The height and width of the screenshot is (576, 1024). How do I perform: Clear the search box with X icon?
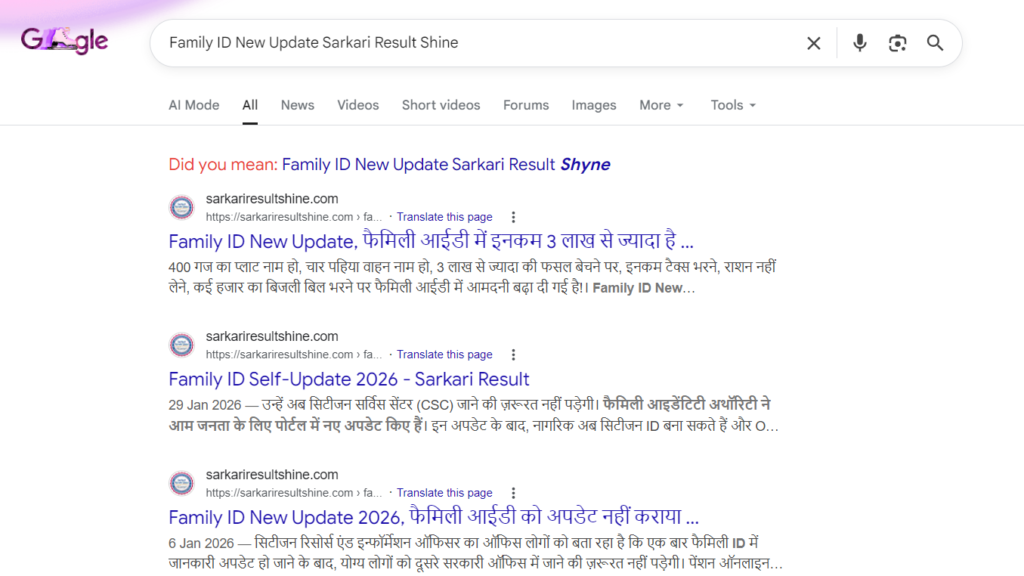tap(814, 43)
